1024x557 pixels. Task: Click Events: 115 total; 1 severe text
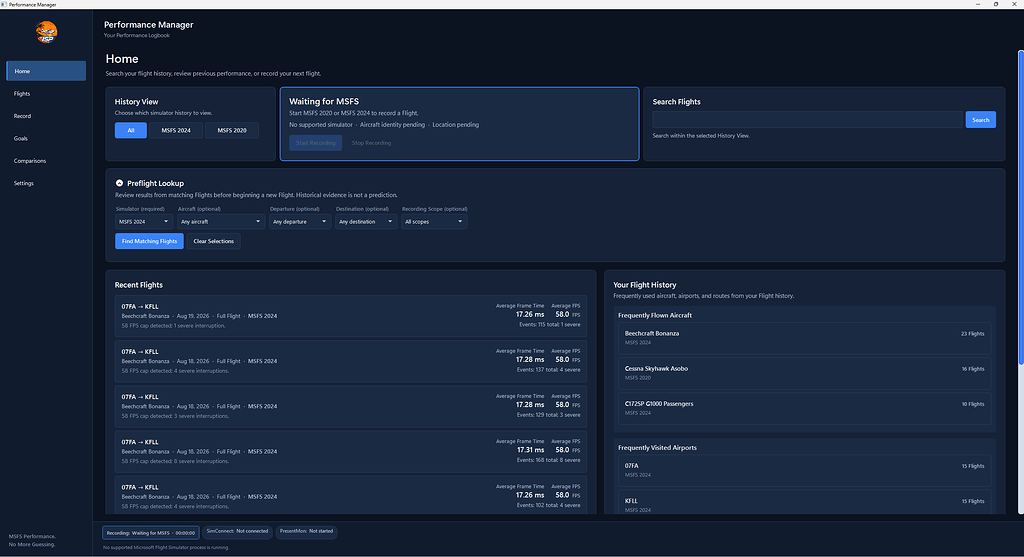click(x=549, y=325)
